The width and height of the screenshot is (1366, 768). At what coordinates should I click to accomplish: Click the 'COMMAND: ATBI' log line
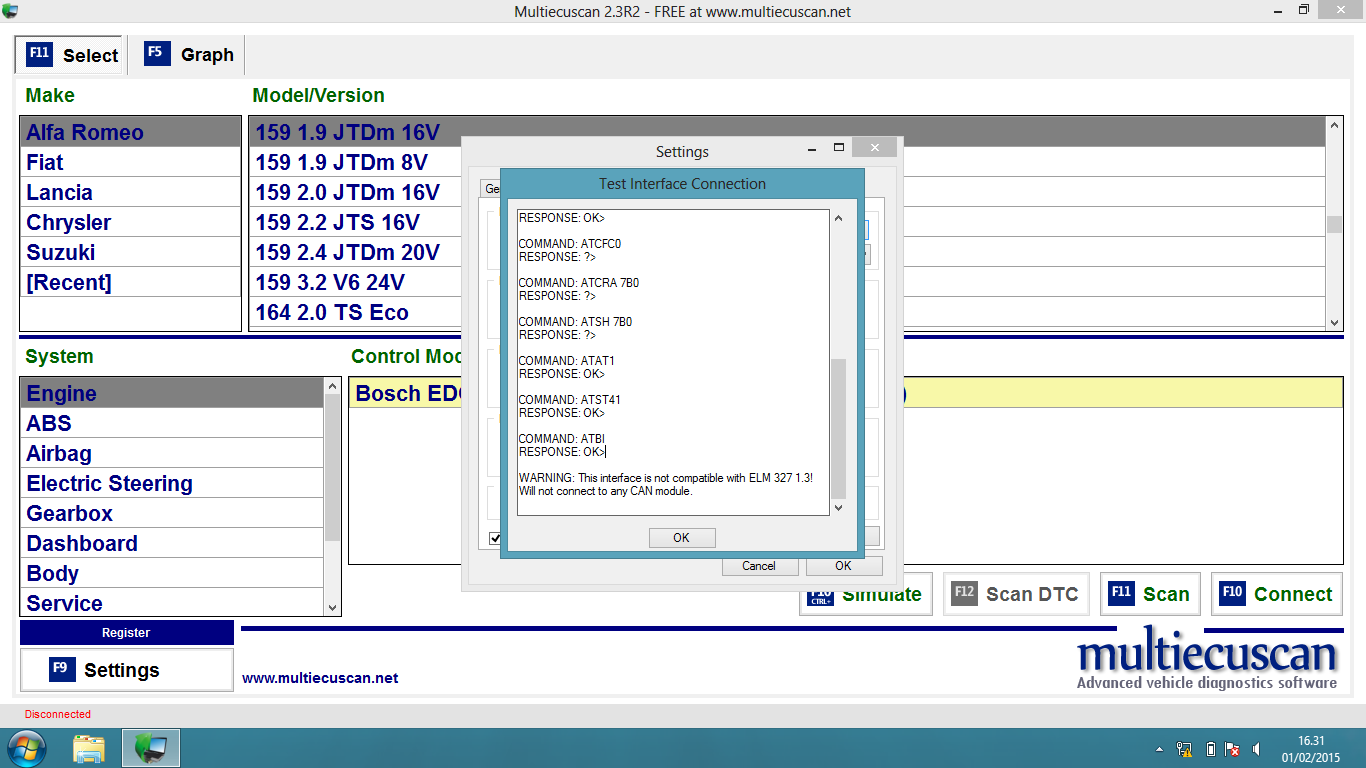pos(562,439)
